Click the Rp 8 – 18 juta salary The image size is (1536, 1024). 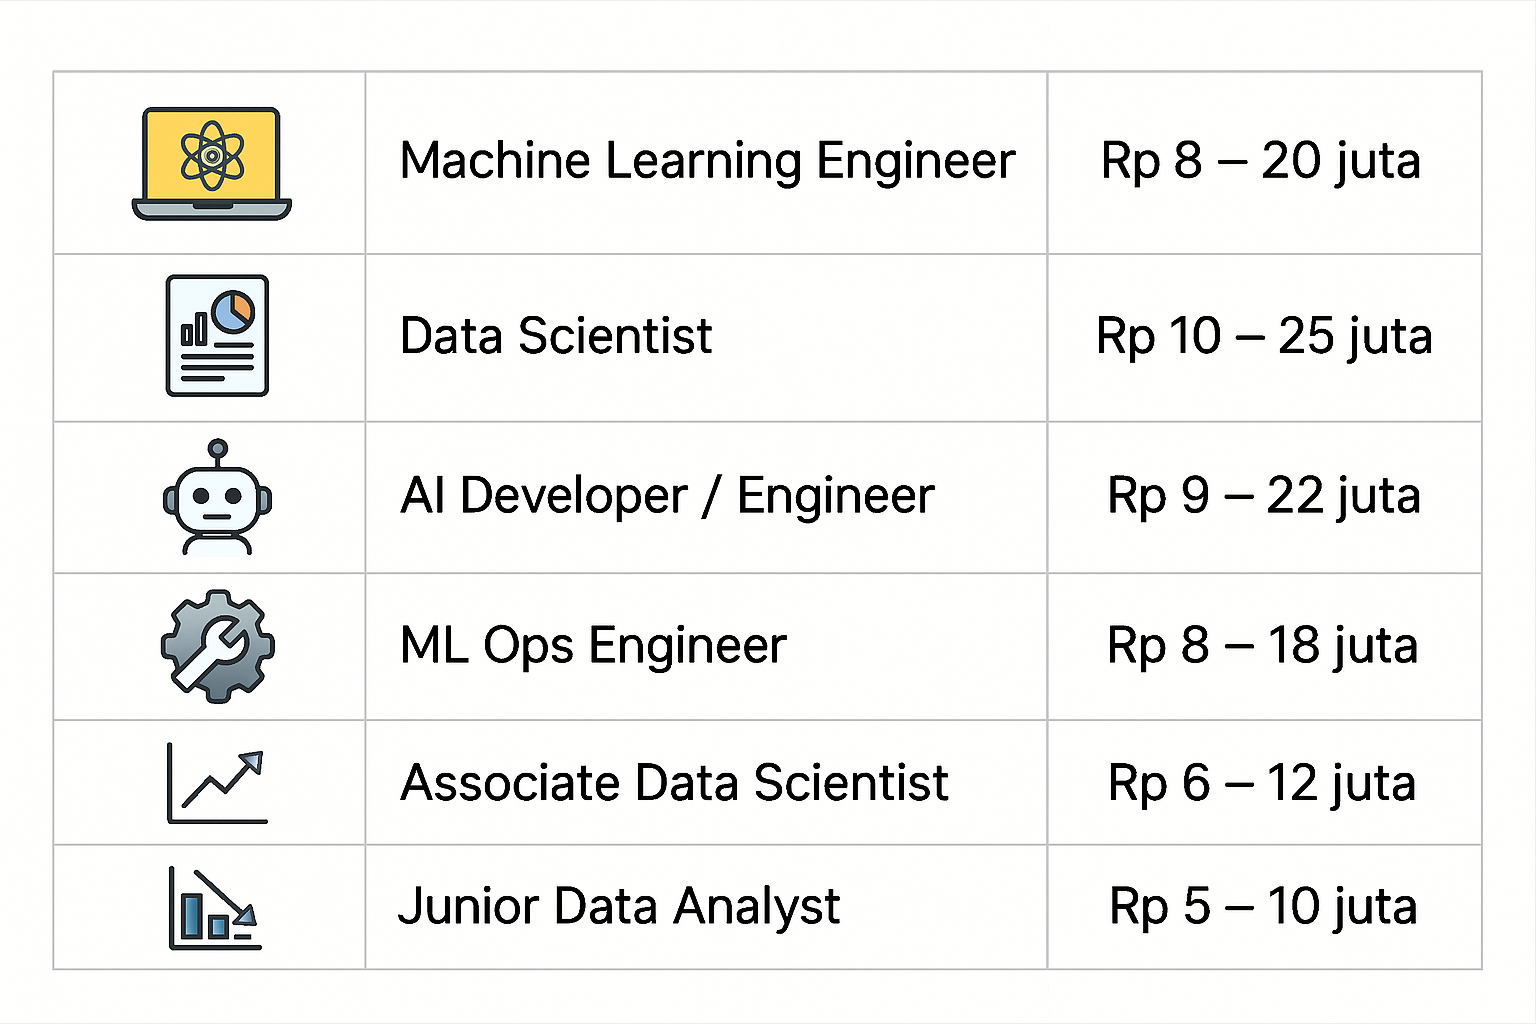1262,646
